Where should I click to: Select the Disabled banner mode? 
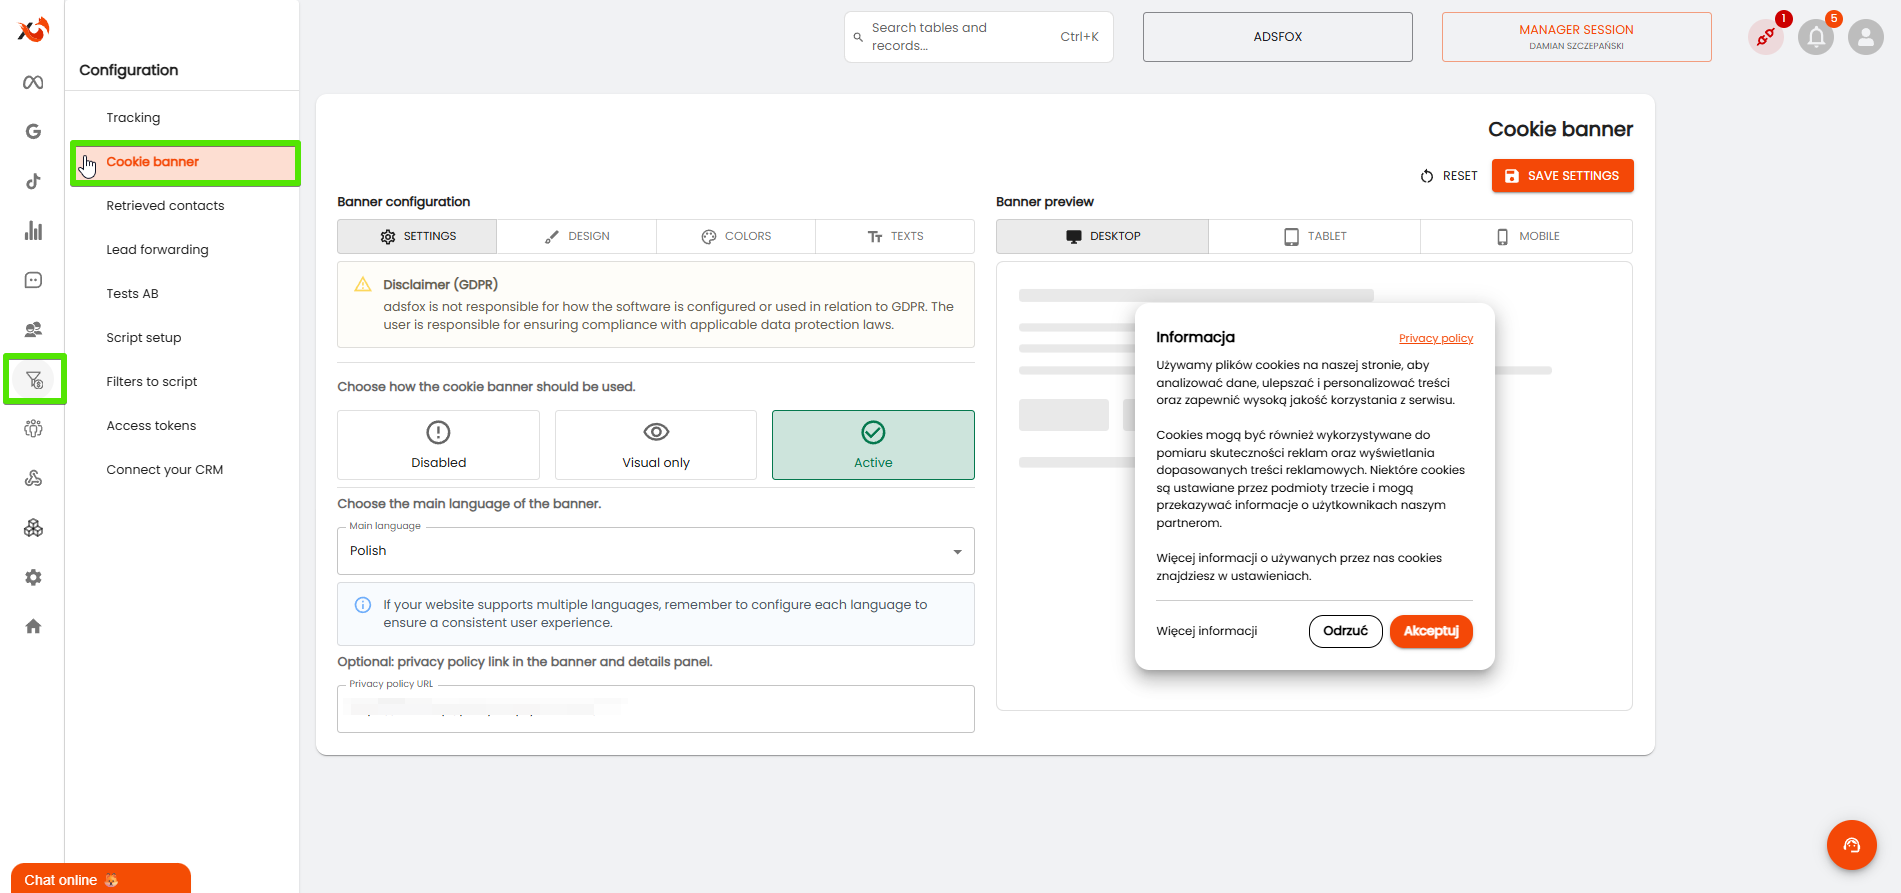(x=438, y=445)
